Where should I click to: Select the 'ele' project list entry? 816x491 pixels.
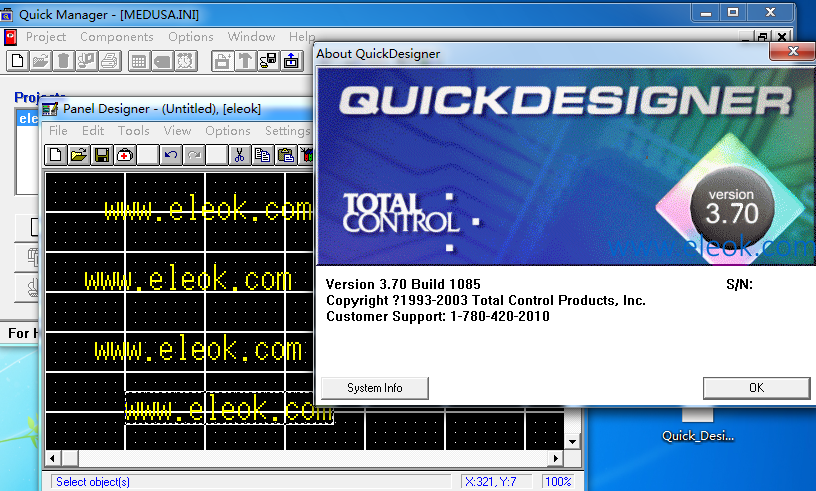(28, 119)
